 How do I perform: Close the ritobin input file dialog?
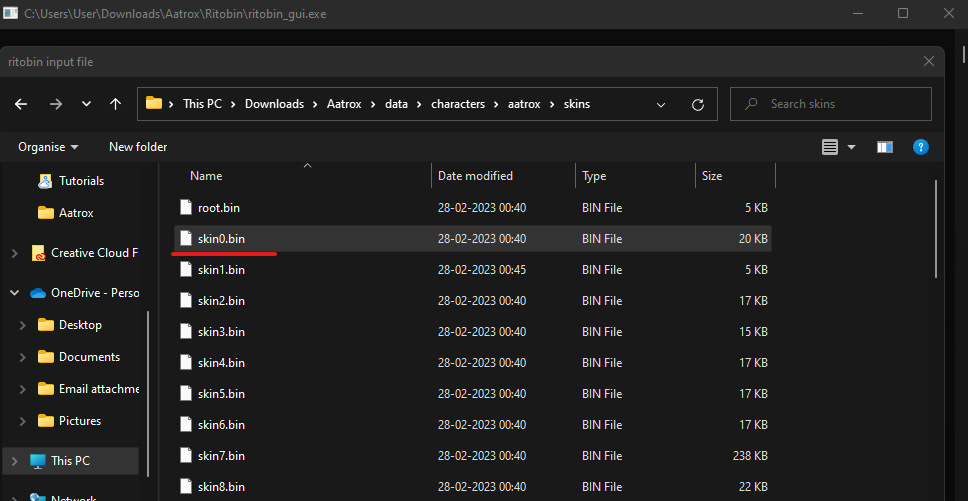click(x=928, y=61)
